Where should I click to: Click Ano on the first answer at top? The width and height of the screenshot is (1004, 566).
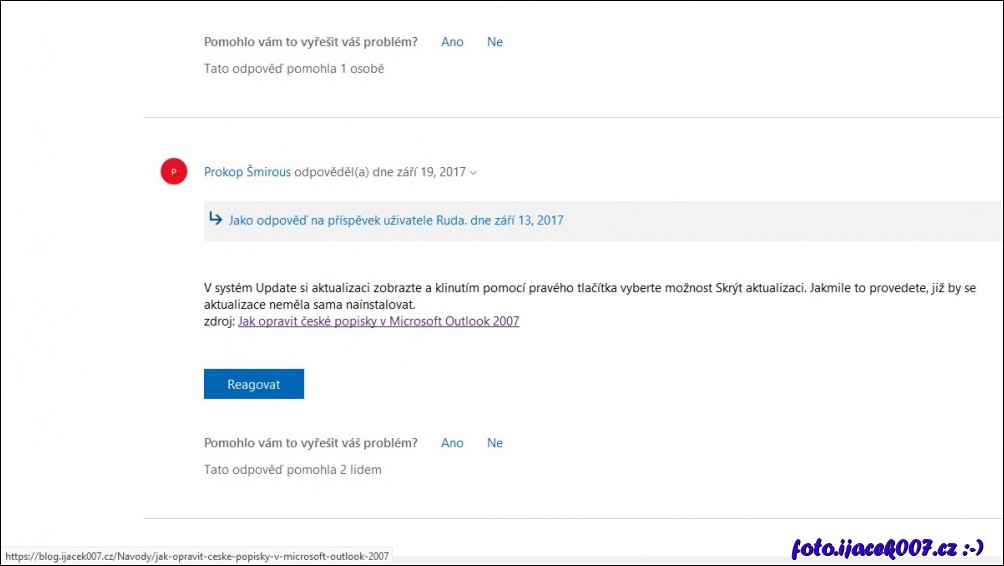[x=452, y=42]
